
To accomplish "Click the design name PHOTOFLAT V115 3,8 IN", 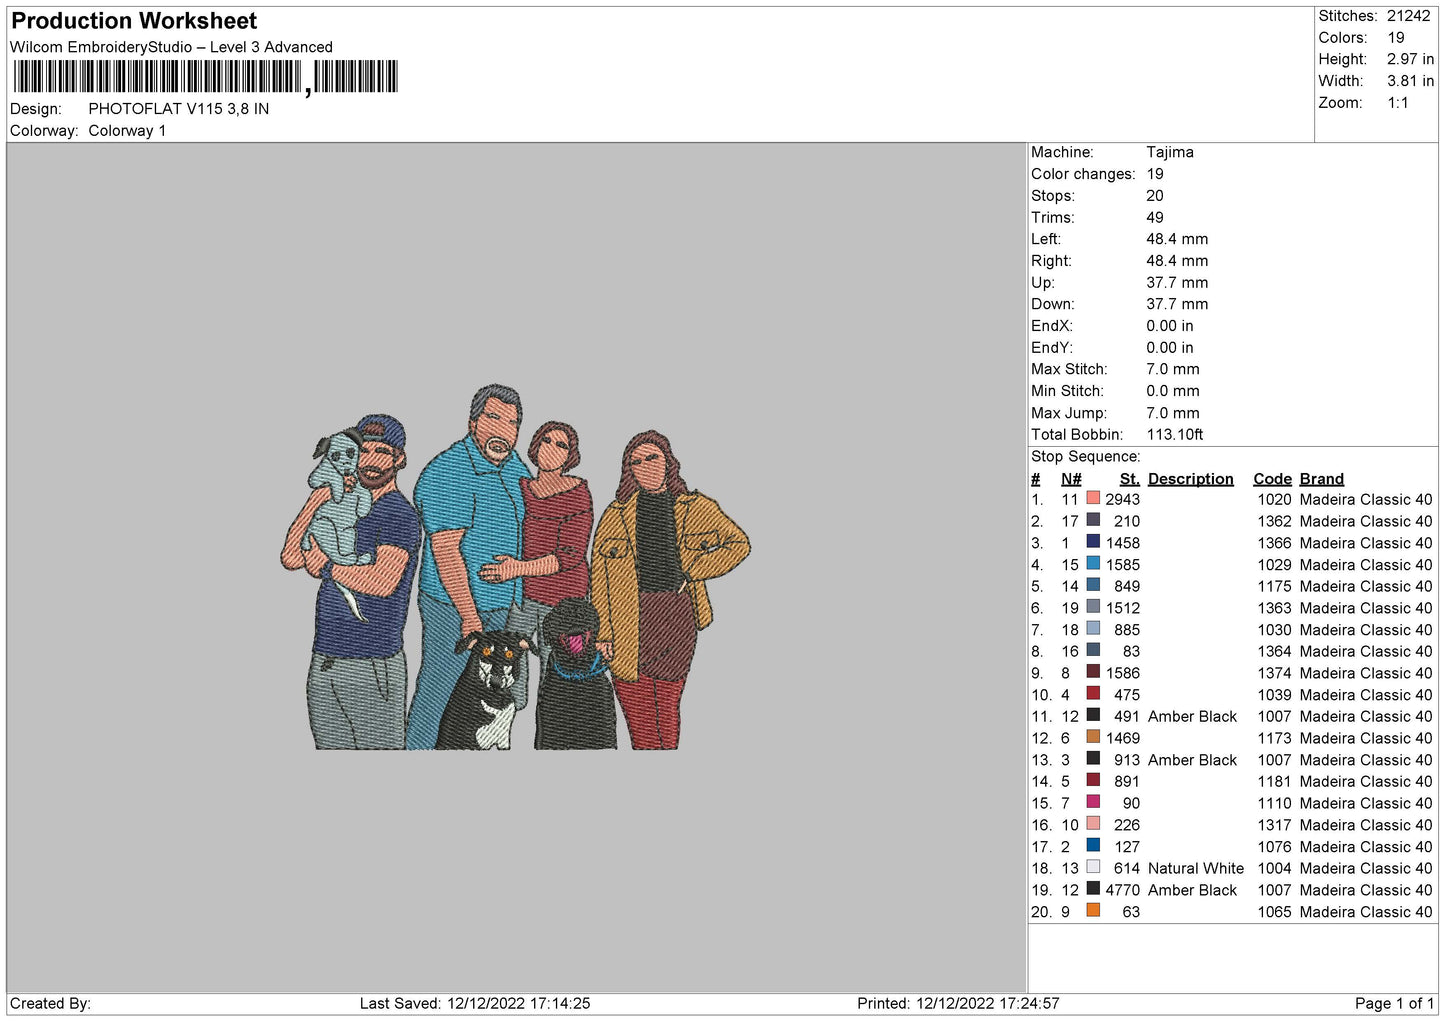I will pyautogui.click(x=179, y=109).
